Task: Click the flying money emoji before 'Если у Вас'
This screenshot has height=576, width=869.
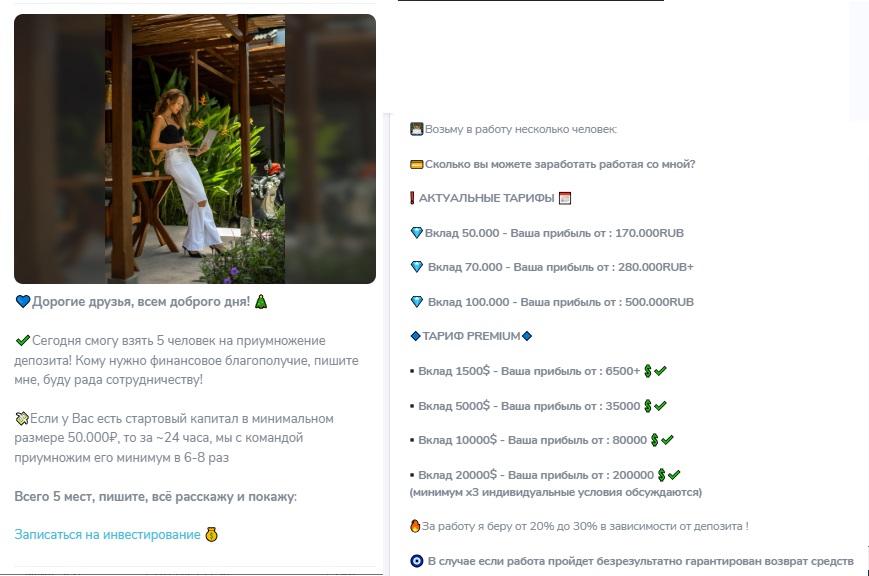Action: tap(22, 419)
